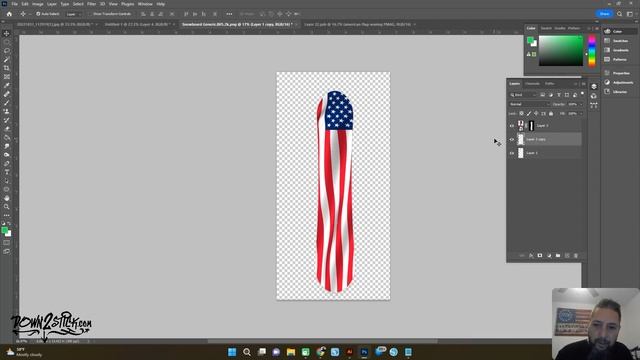The image size is (640, 360).
Task: Switch to the Channels tab
Action: (532, 84)
